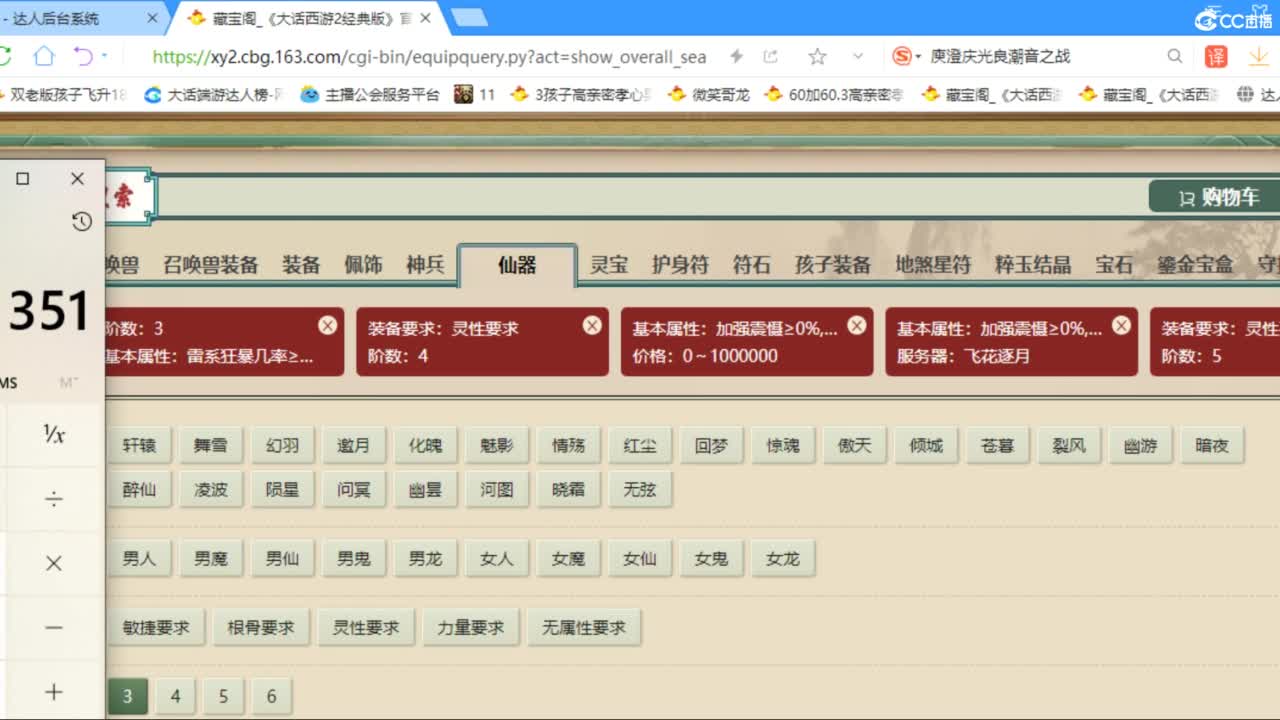Click the Sogou search engine icon
The image size is (1280, 720).
coord(902,57)
